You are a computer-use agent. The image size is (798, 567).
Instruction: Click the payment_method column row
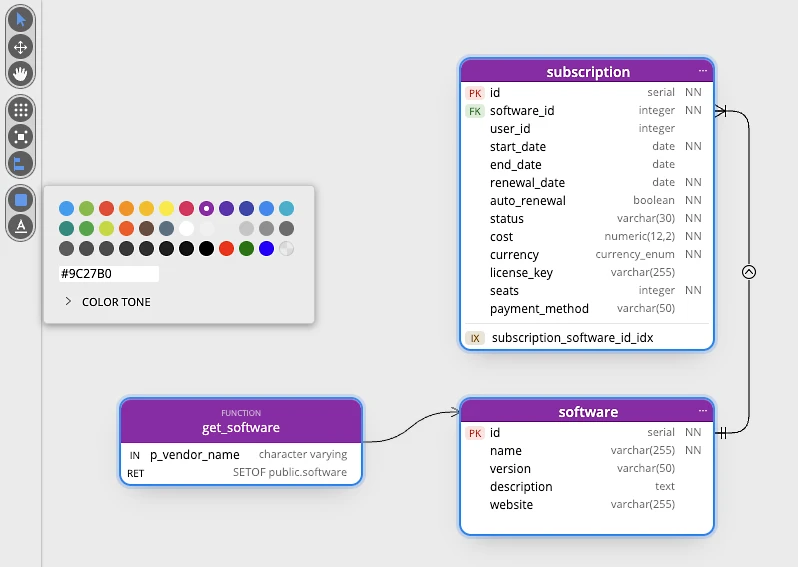(586, 308)
